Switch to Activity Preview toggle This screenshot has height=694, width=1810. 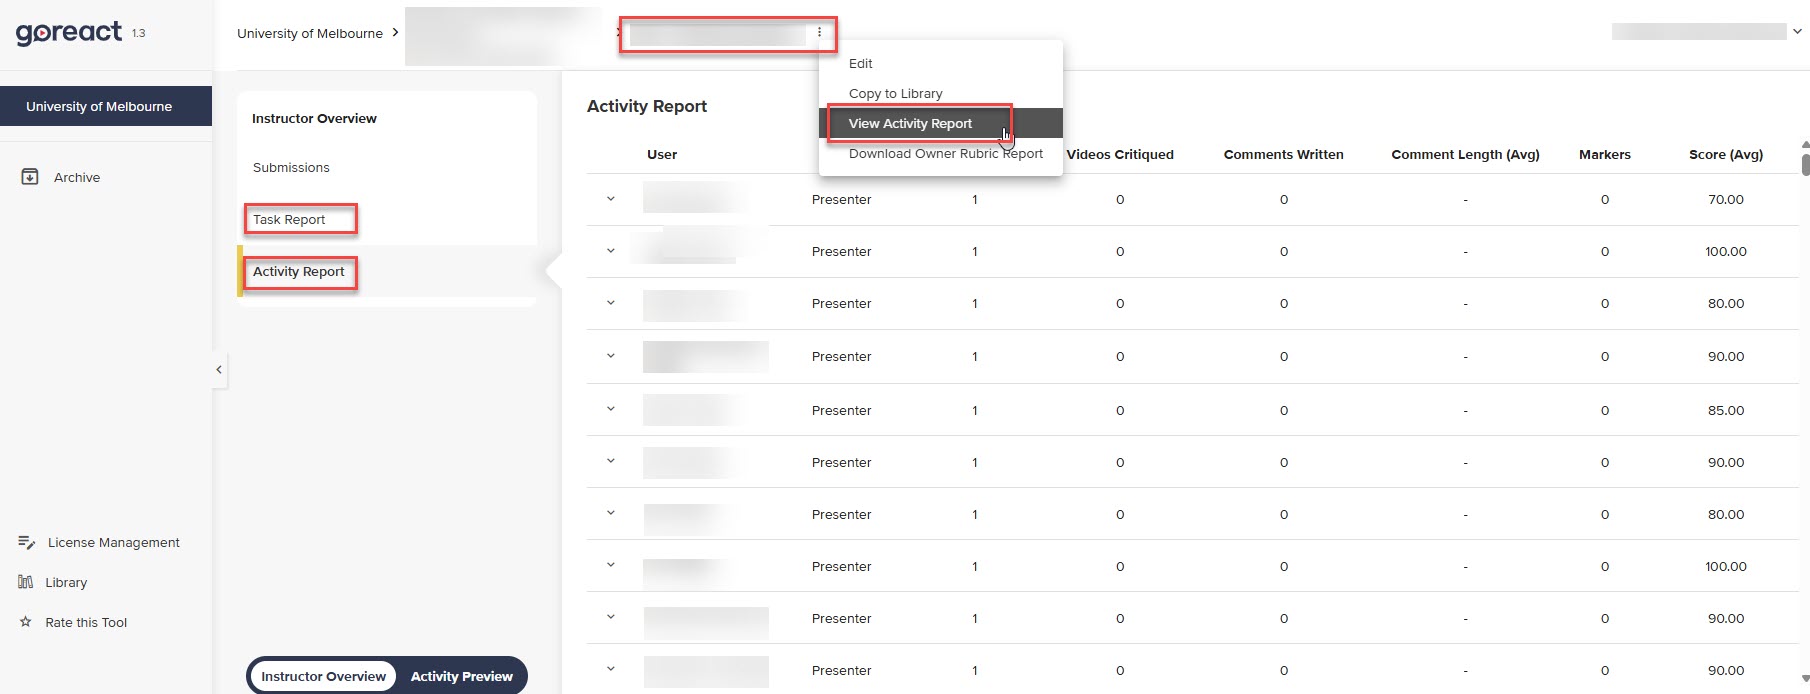click(x=461, y=676)
